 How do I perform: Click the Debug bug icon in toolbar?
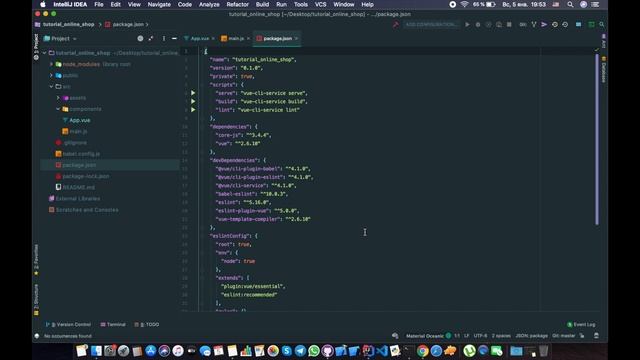point(478,24)
